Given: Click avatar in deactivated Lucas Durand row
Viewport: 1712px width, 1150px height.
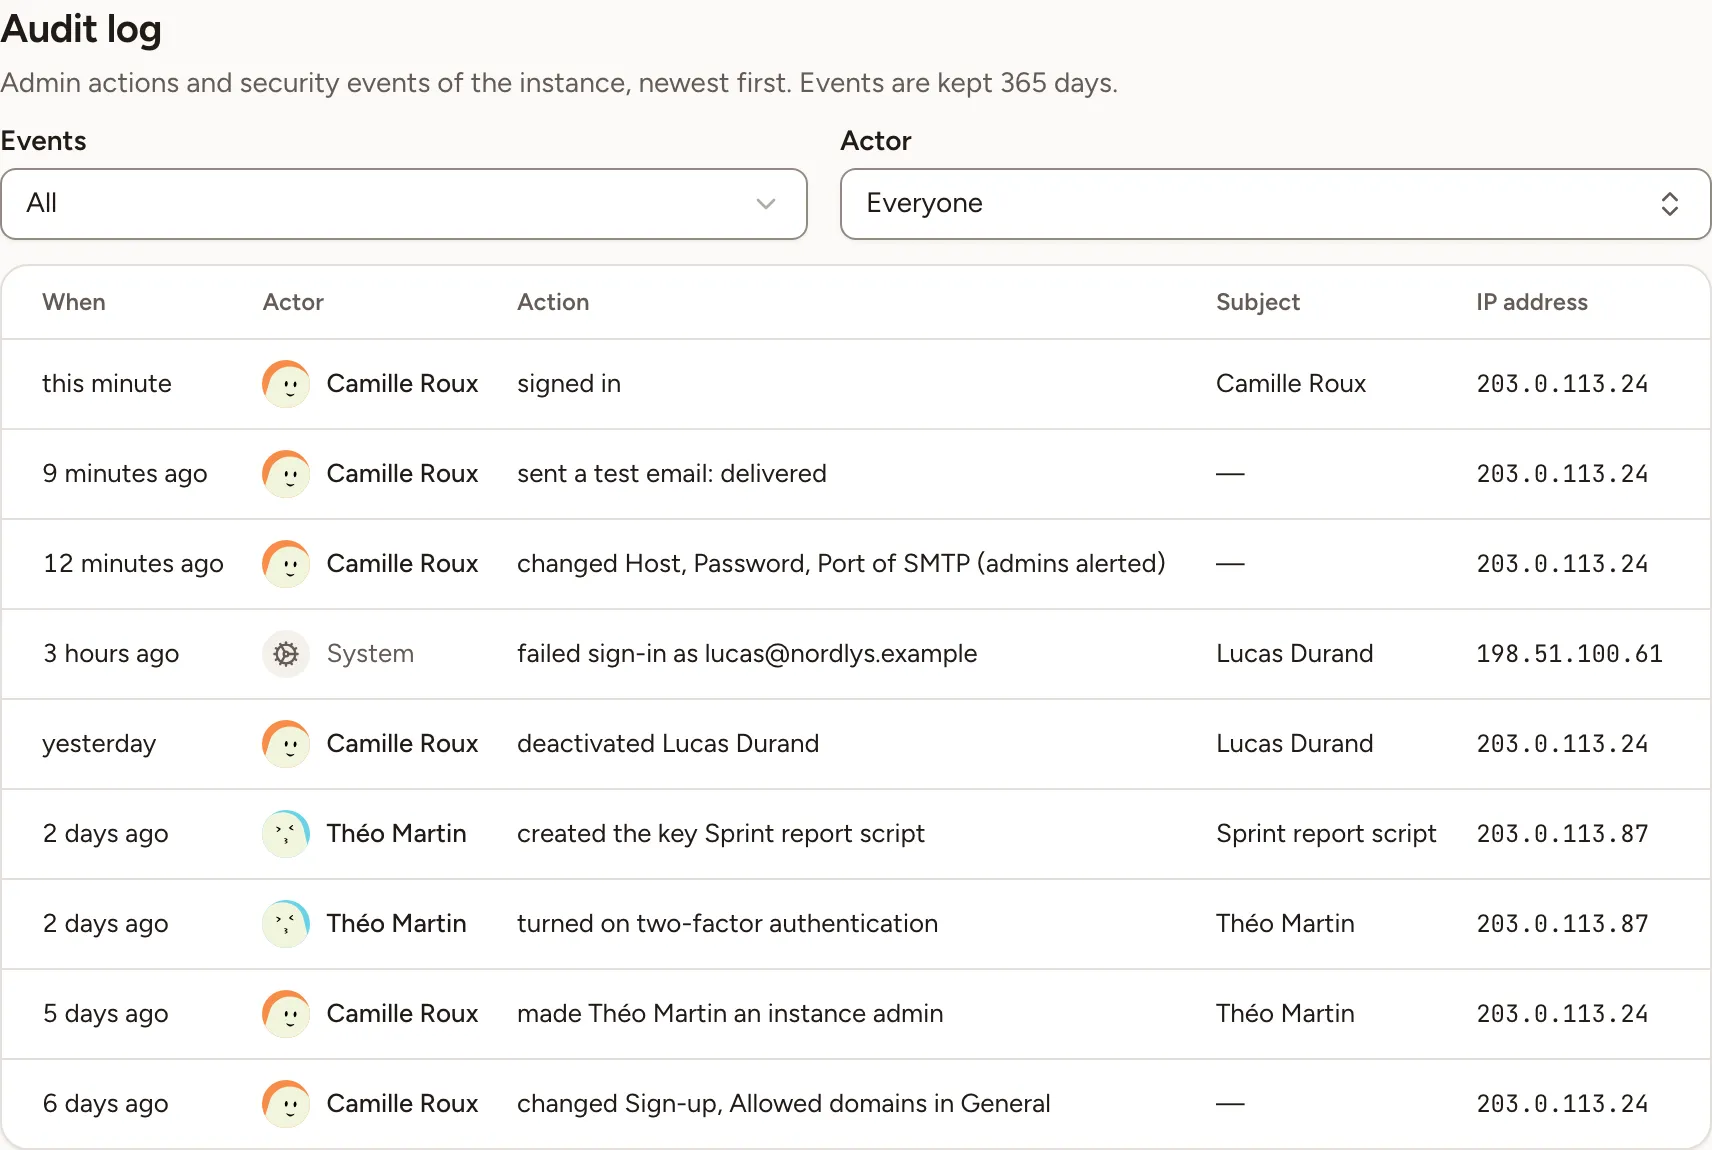Looking at the screenshot, I should tap(286, 744).
